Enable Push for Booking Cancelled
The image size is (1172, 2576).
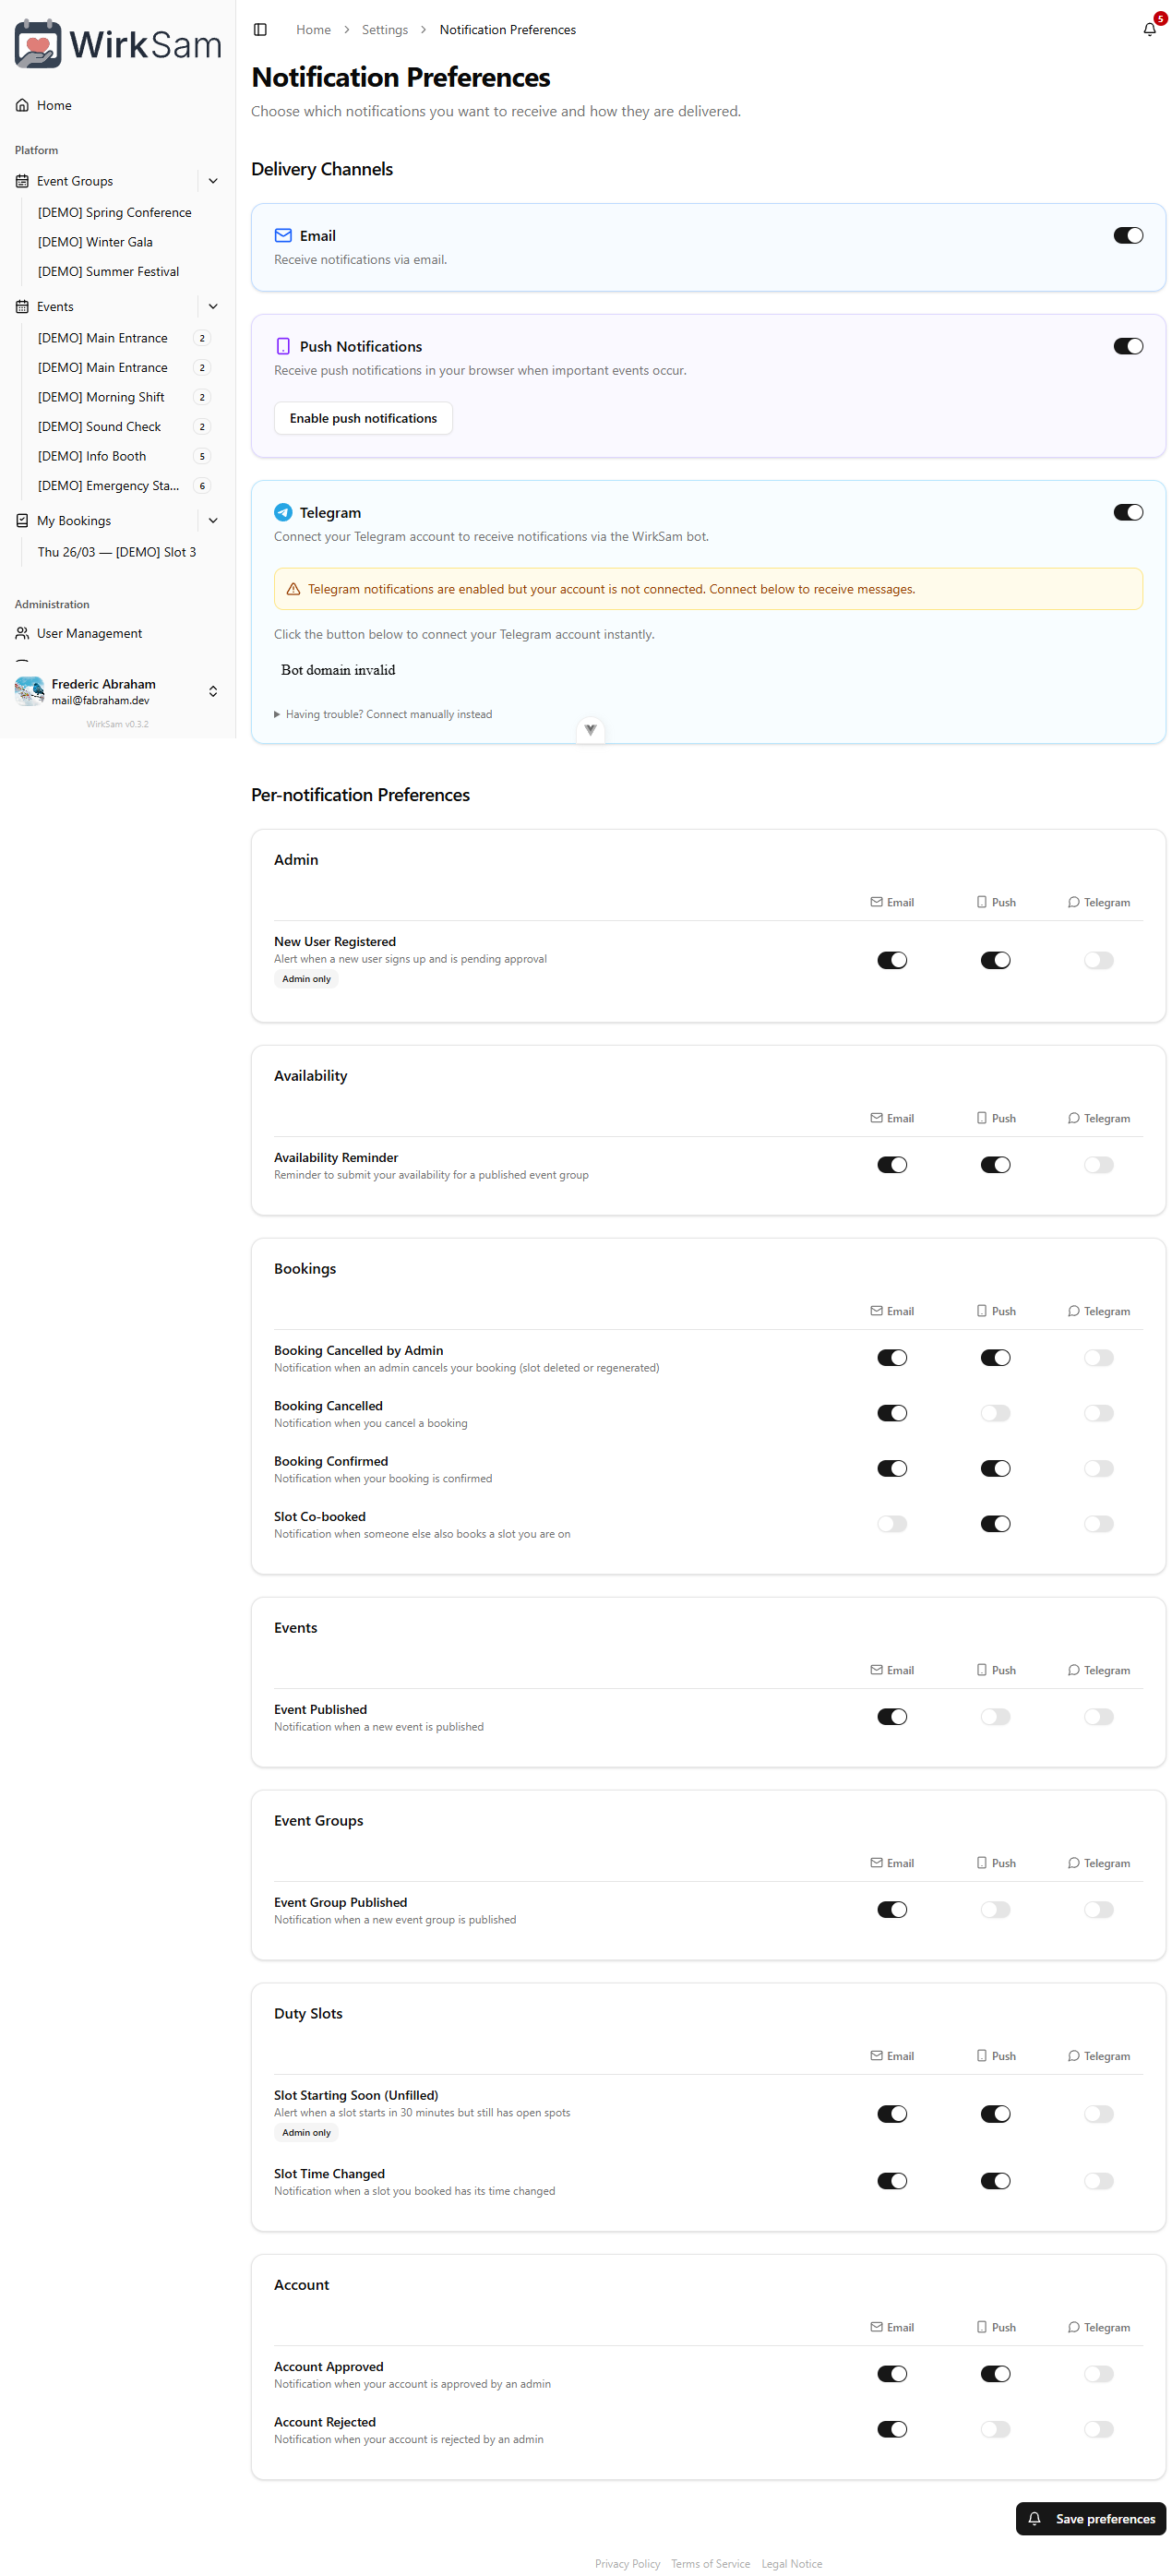[996, 1414]
